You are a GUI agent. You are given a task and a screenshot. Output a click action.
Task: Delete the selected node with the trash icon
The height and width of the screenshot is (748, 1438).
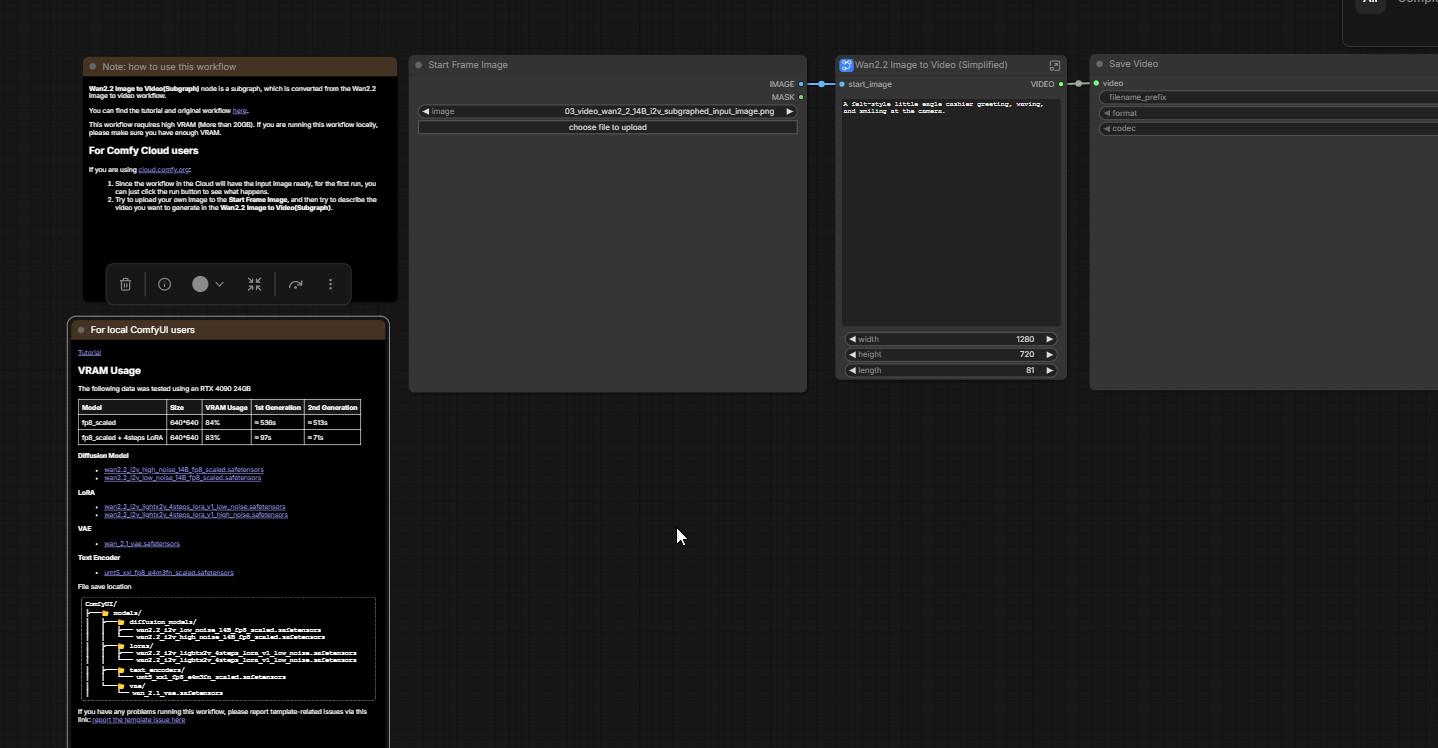click(126, 284)
